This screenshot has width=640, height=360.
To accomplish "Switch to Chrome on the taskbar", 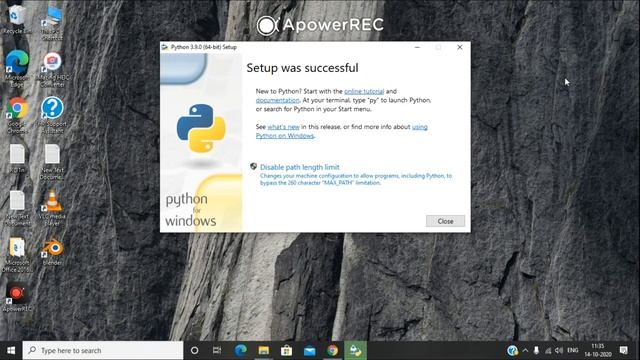I will pos(332,350).
